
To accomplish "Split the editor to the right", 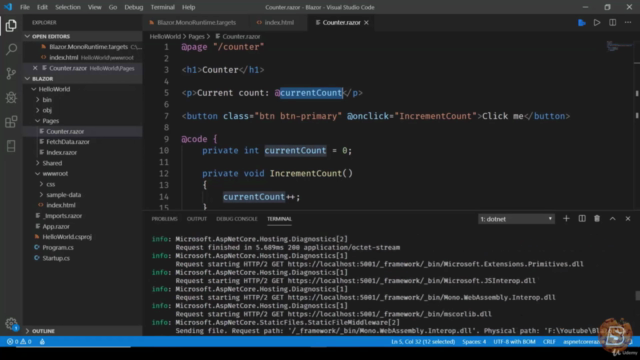I will point(613,22).
